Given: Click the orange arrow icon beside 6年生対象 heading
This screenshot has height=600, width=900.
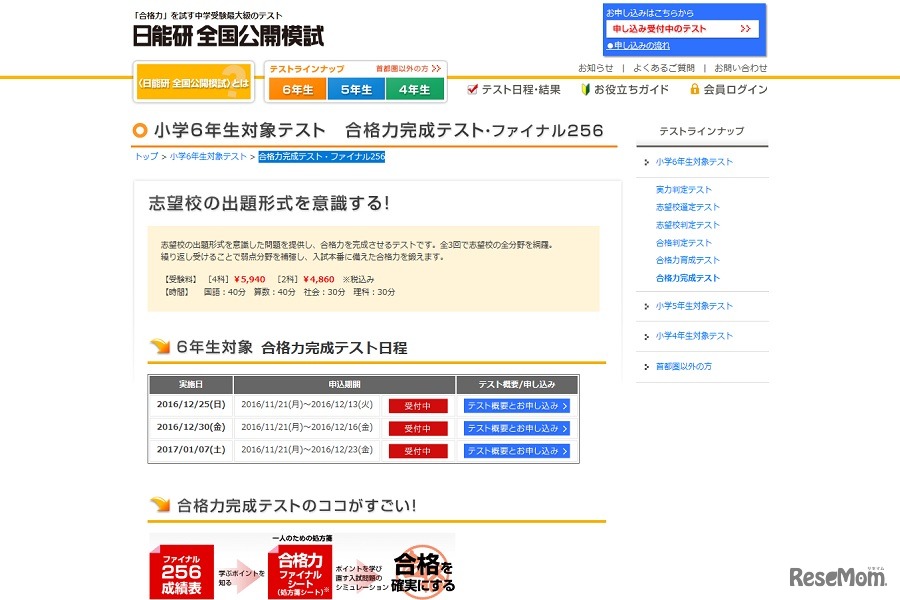Looking at the screenshot, I should tap(160, 346).
